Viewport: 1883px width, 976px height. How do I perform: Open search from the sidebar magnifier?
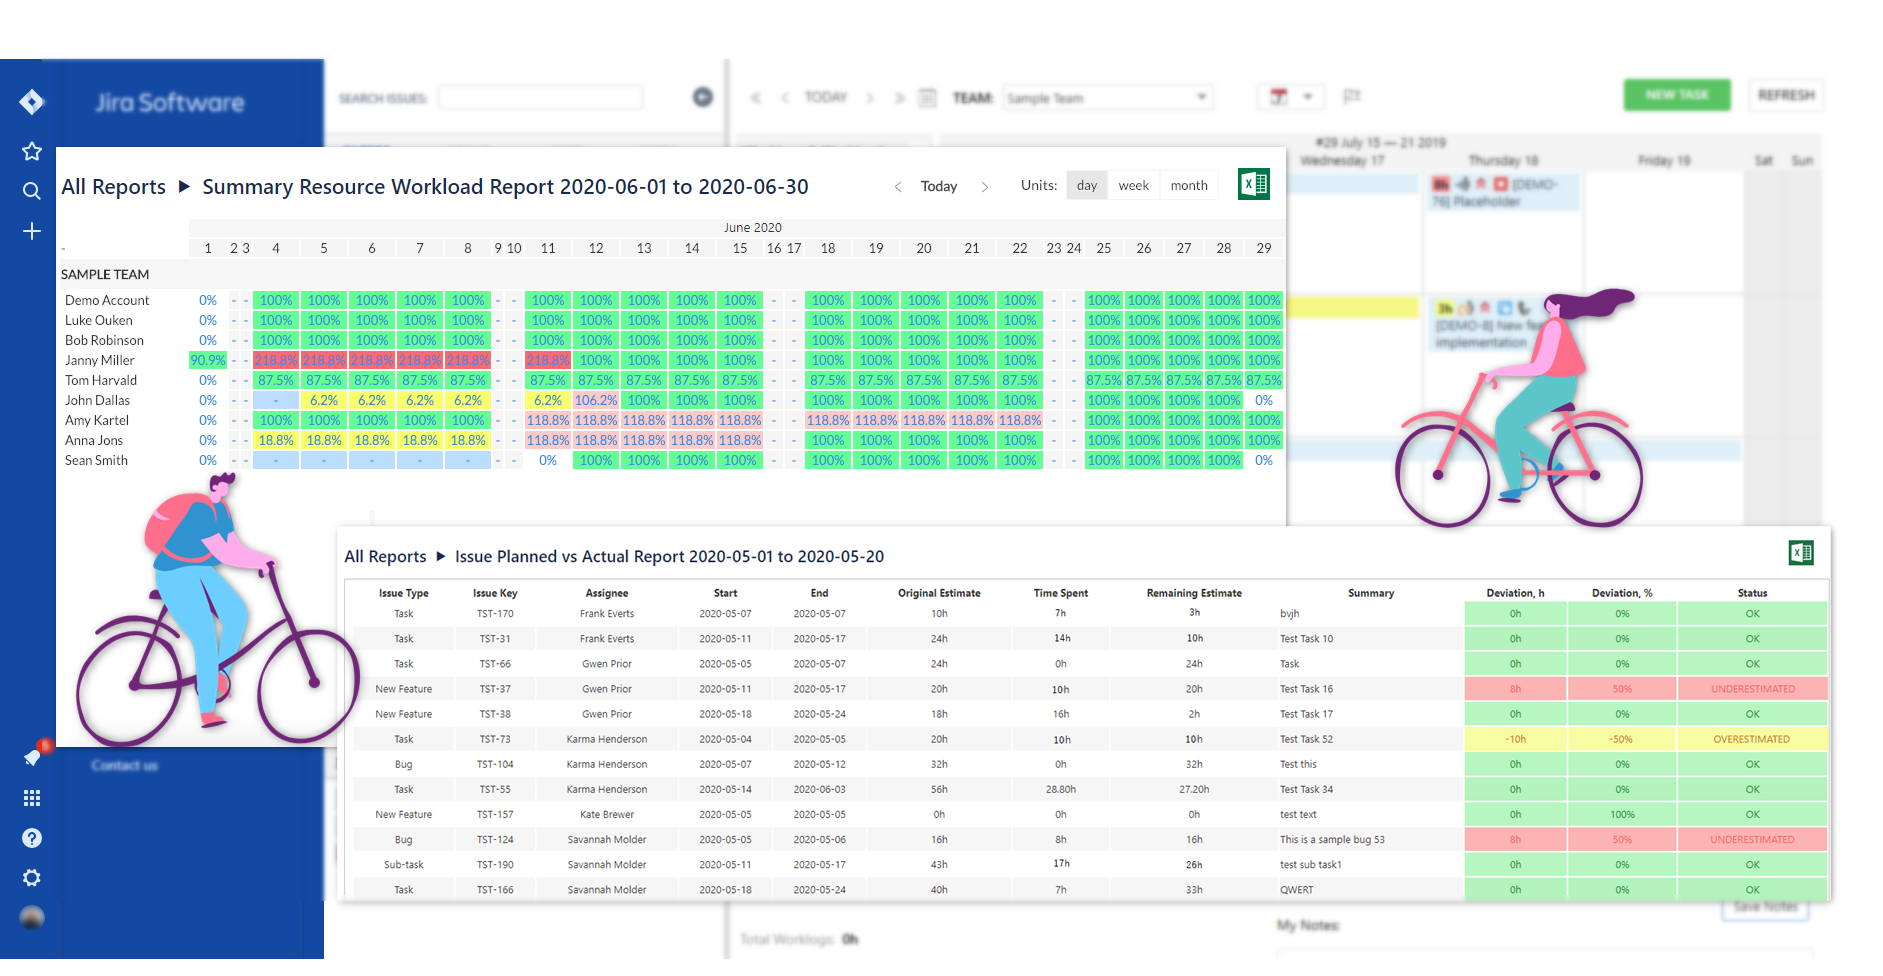point(32,191)
